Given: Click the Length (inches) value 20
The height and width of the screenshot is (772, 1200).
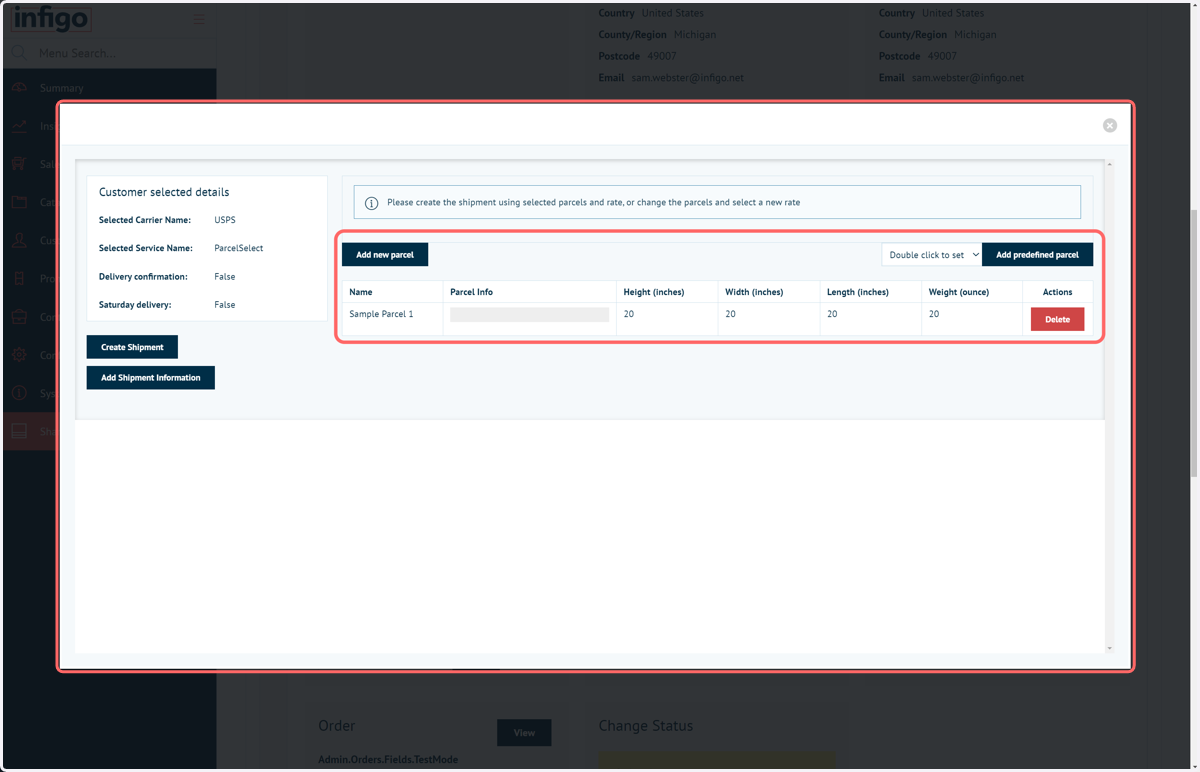Looking at the screenshot, I should click(x=832, y=314).
